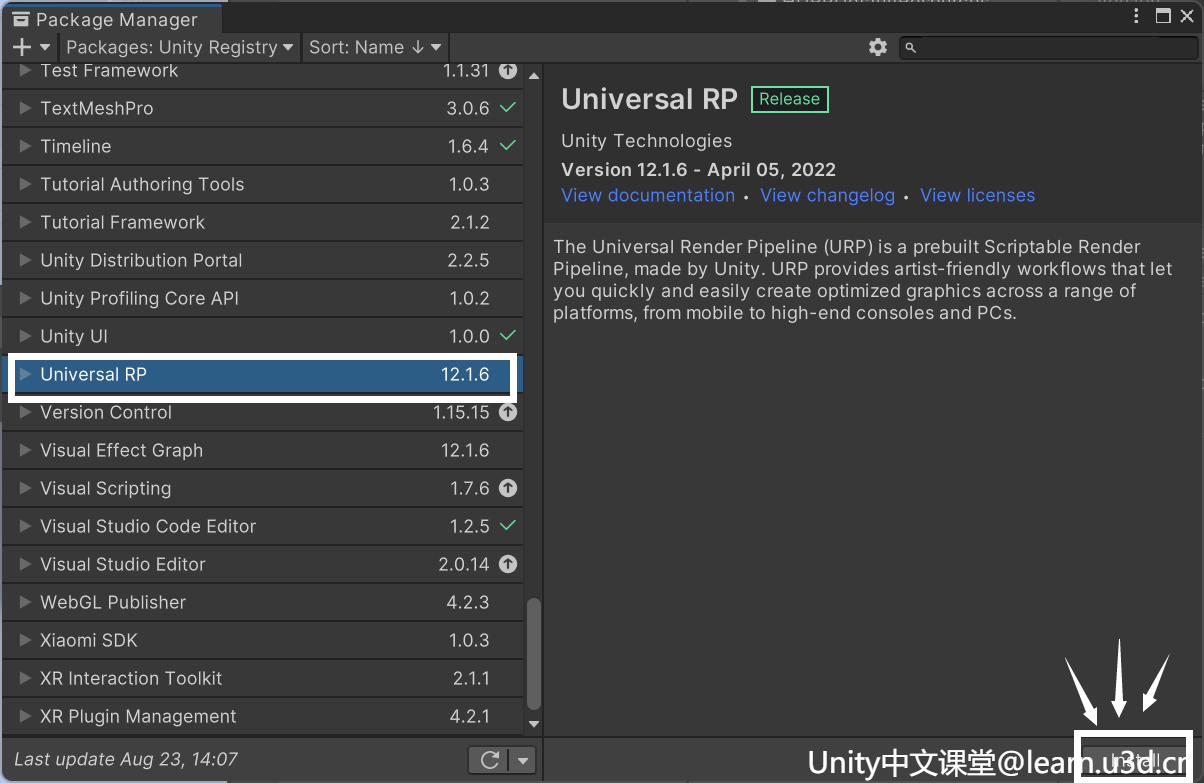This screenshot has height=783, width=1204.
Task: Open the refresh options dropdown arrow
Action: pos(523,760)
